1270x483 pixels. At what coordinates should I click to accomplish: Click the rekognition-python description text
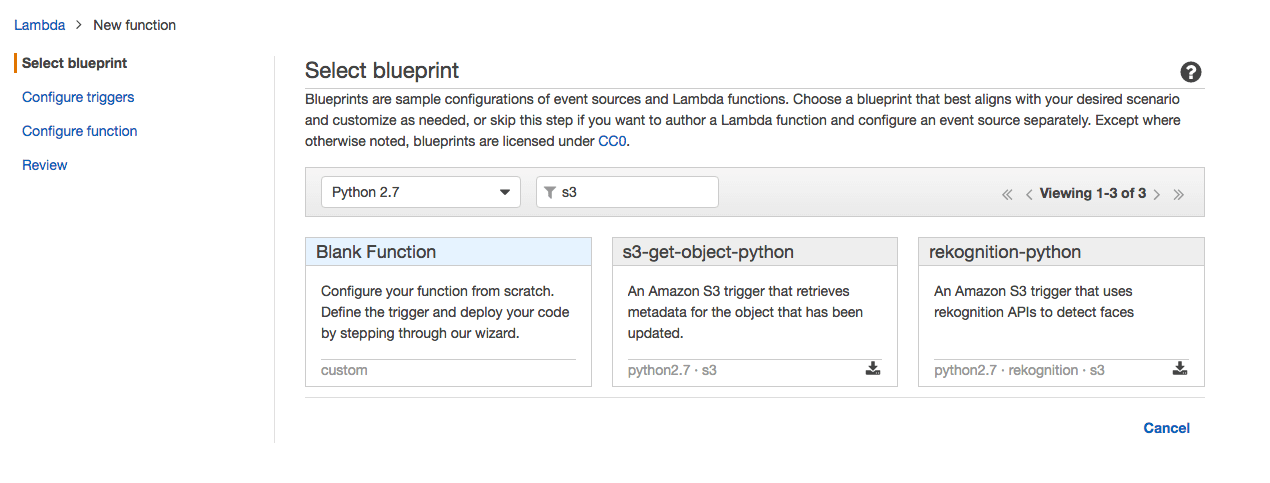point(1034,301)
